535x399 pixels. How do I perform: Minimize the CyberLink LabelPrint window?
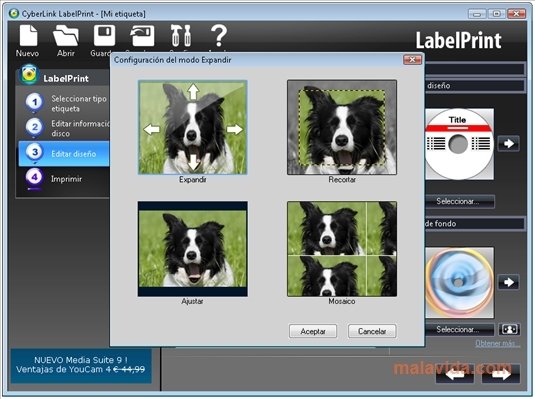coord(477,14)
